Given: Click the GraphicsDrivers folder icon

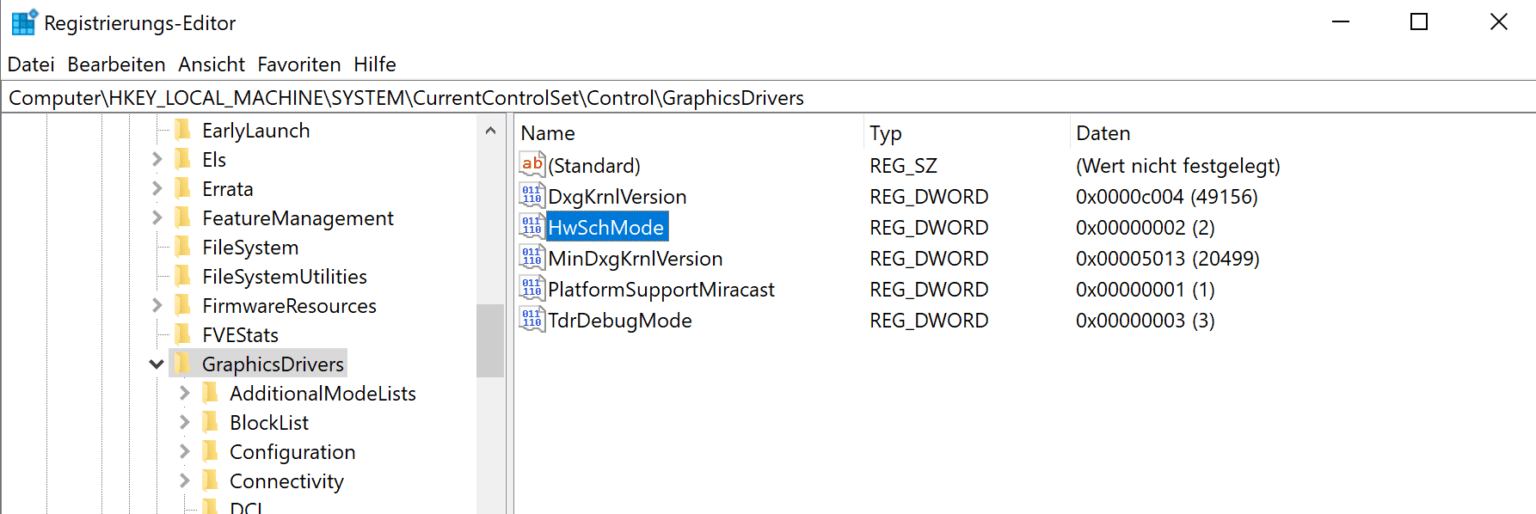Looking at the screenshot, I should tap(182, 364).
